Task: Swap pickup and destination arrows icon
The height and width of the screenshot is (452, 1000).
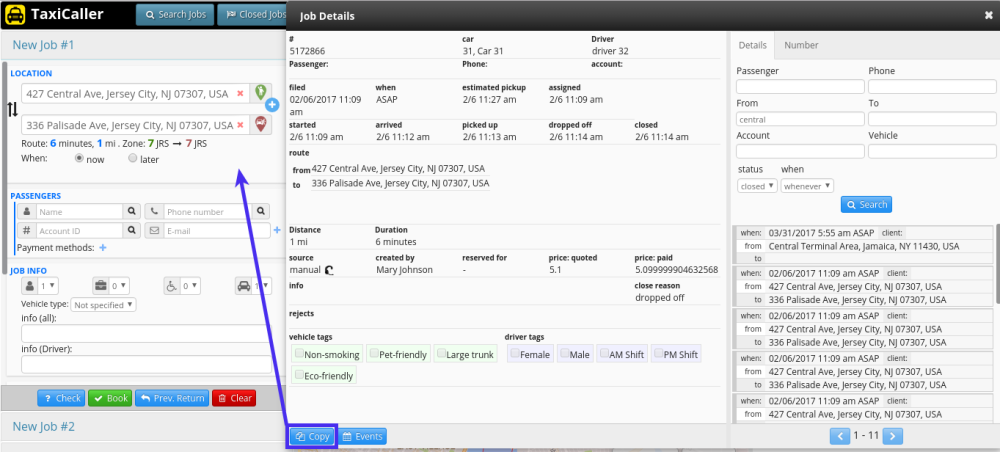Action: coord(13,110)
